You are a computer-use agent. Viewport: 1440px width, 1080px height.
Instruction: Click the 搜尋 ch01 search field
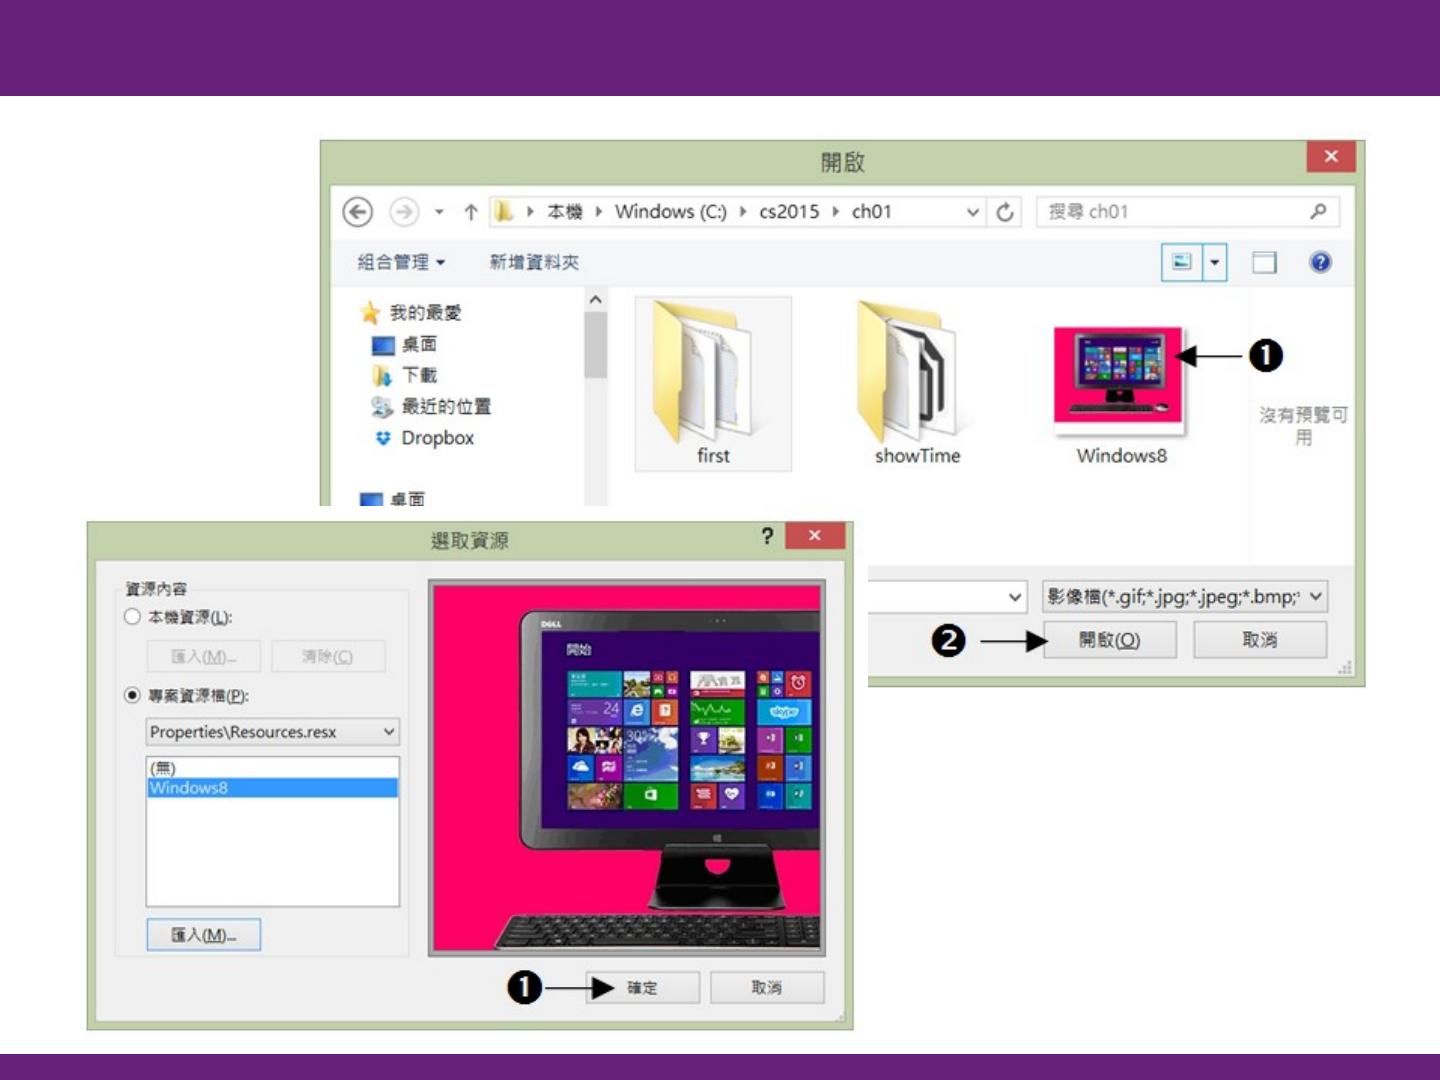pyautogui.click(x=1175, y=212)
